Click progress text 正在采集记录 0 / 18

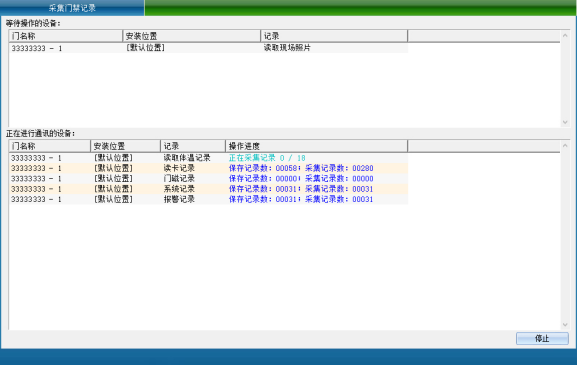(267, 158)
